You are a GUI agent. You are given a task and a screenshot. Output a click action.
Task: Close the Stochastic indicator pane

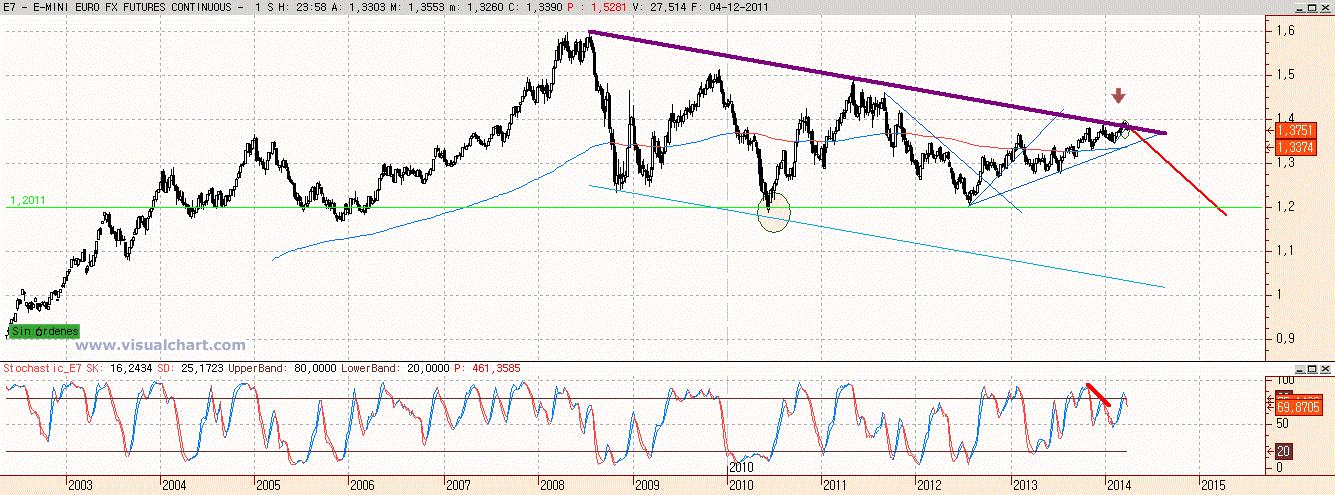tap(1324, 370)
